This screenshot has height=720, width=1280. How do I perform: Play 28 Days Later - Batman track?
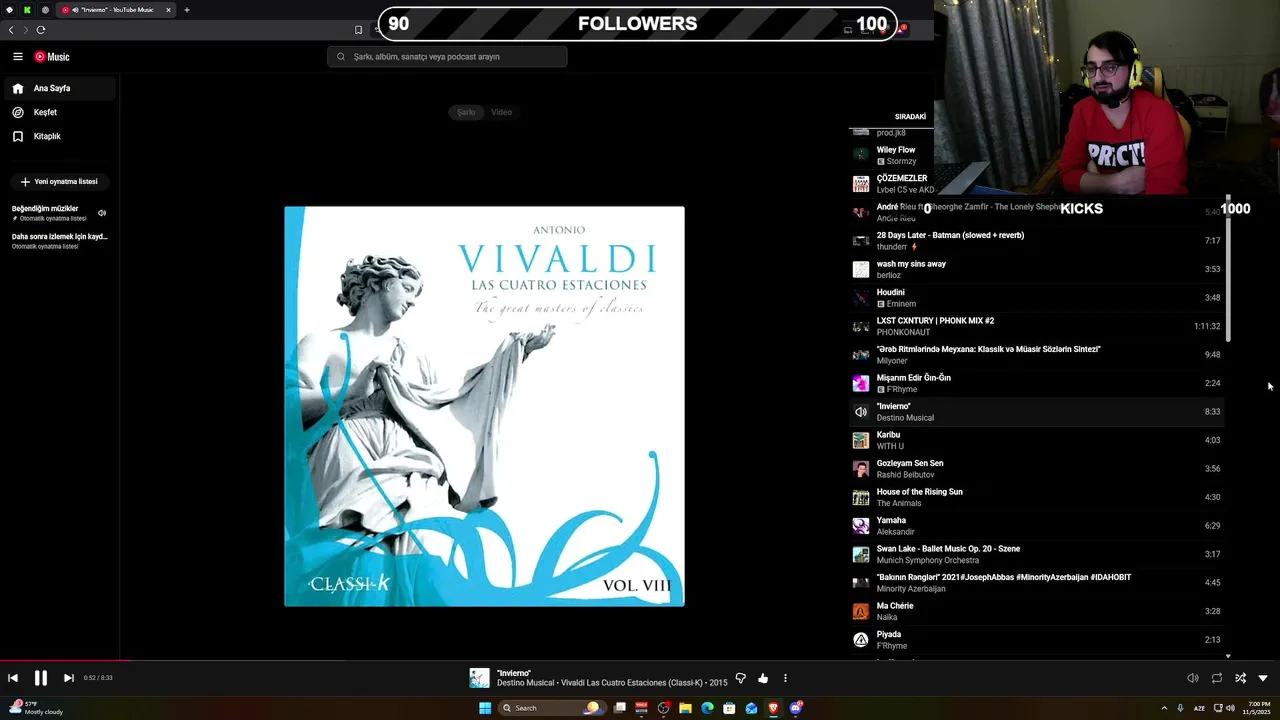point(1036,241)
